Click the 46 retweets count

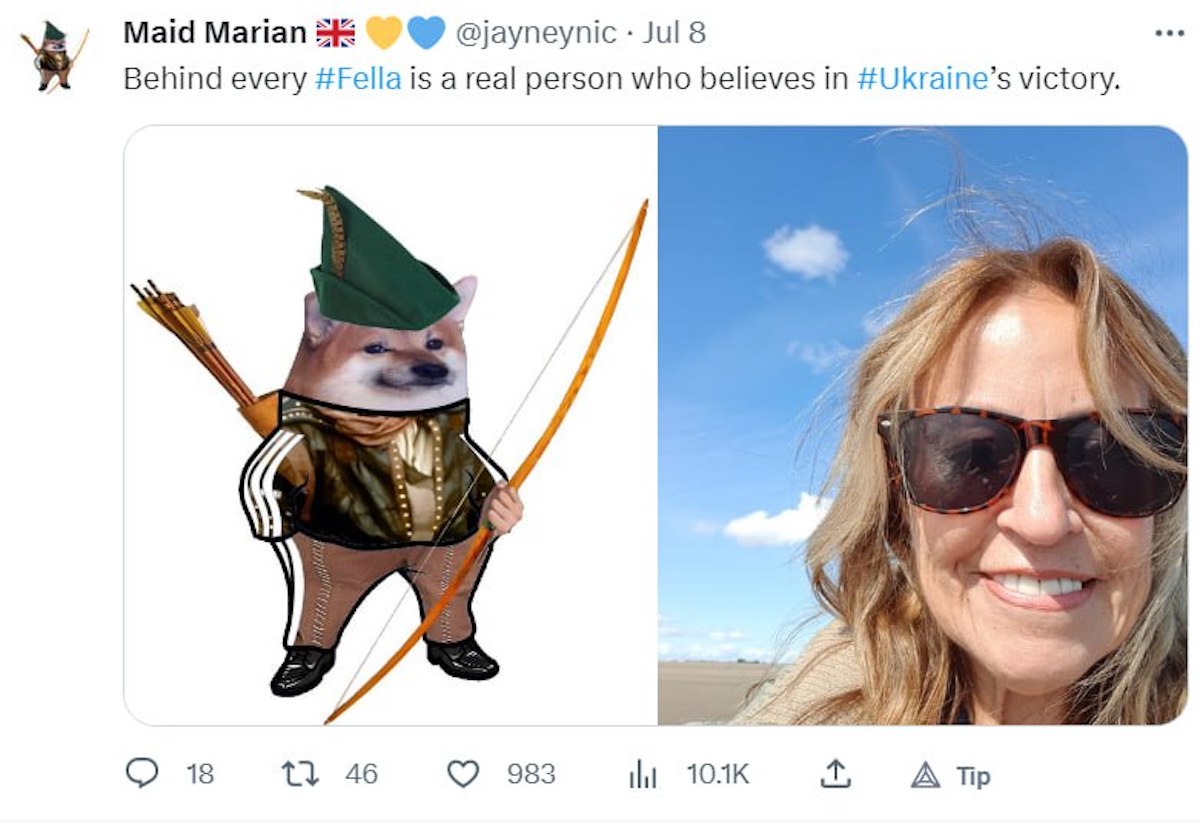coord(362,774)
